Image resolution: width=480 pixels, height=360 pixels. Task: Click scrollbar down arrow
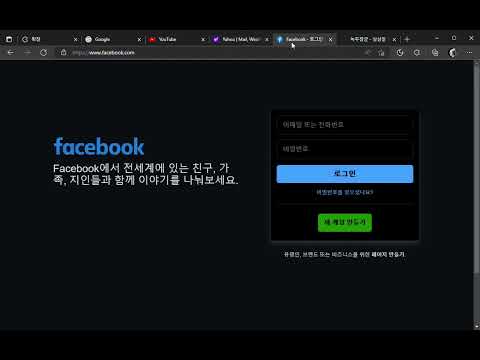pyautogui.click(x=477, y=326)
